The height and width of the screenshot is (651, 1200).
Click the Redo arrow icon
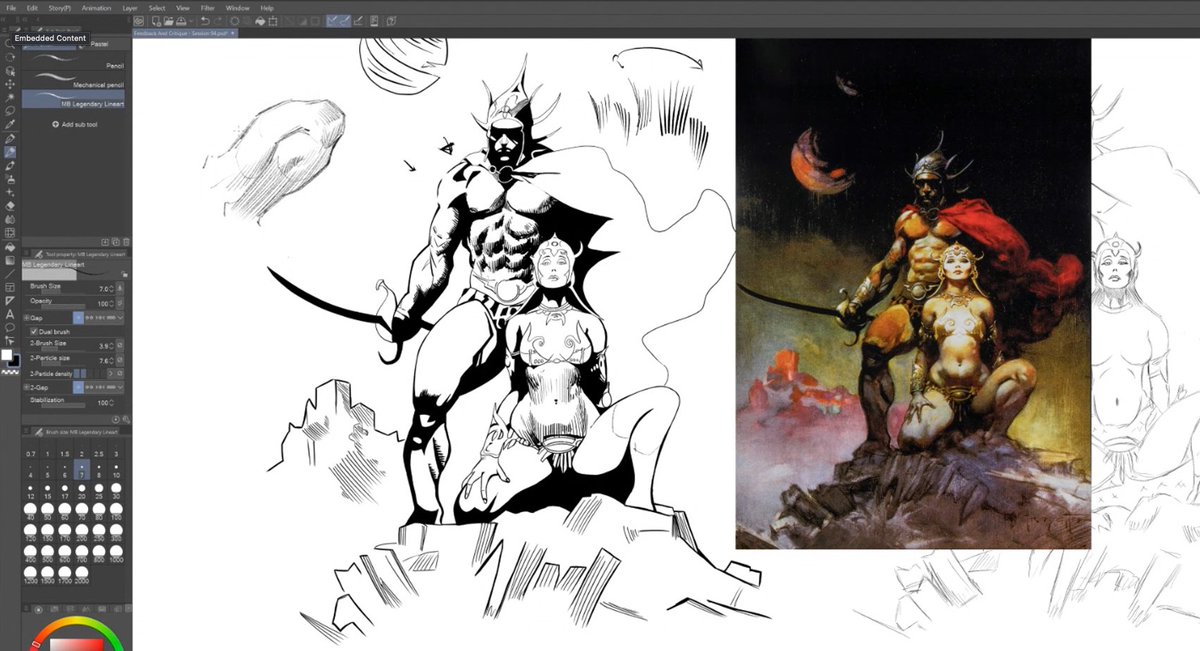218,21
